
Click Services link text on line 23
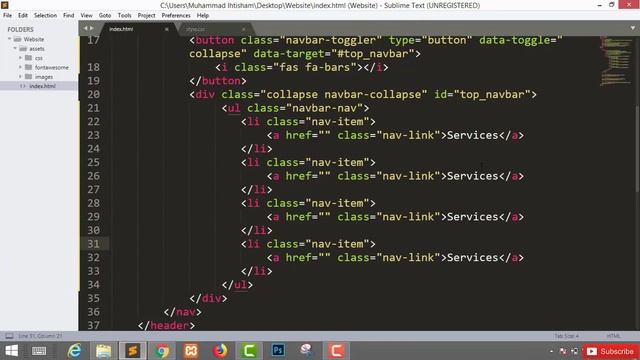(472, 135)
